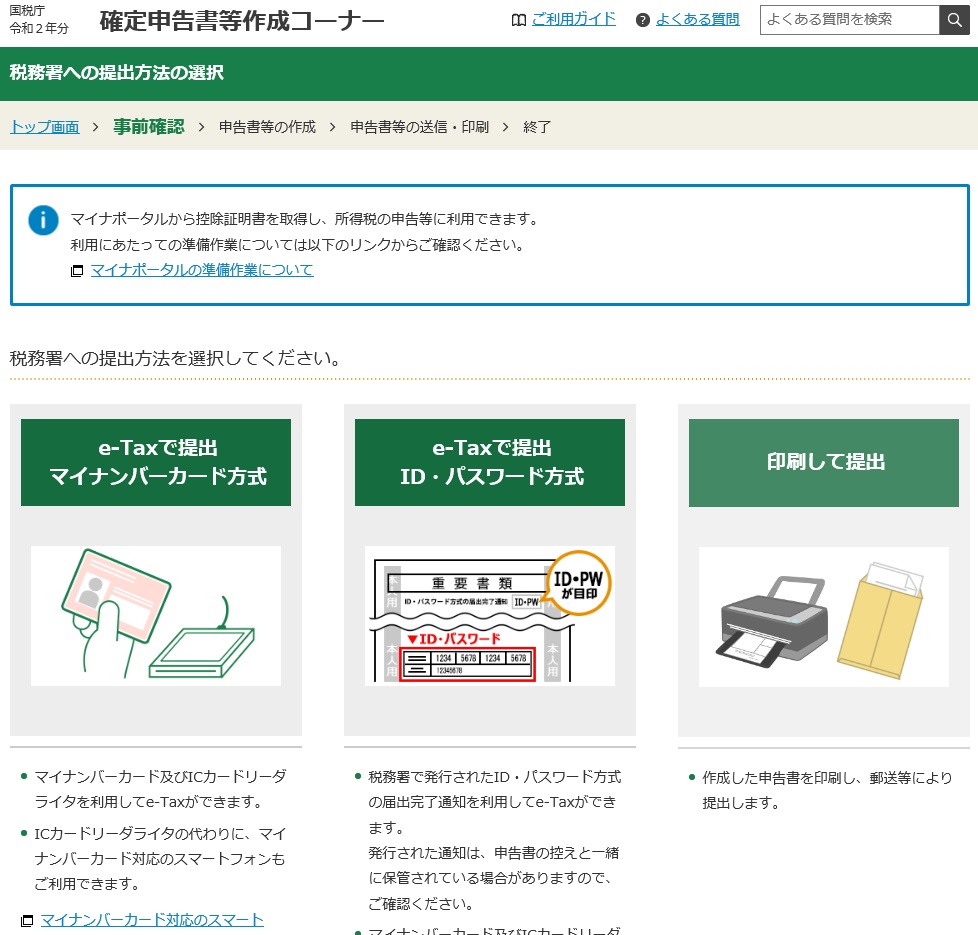Open マイナポータルの準備作業について link

202,270
